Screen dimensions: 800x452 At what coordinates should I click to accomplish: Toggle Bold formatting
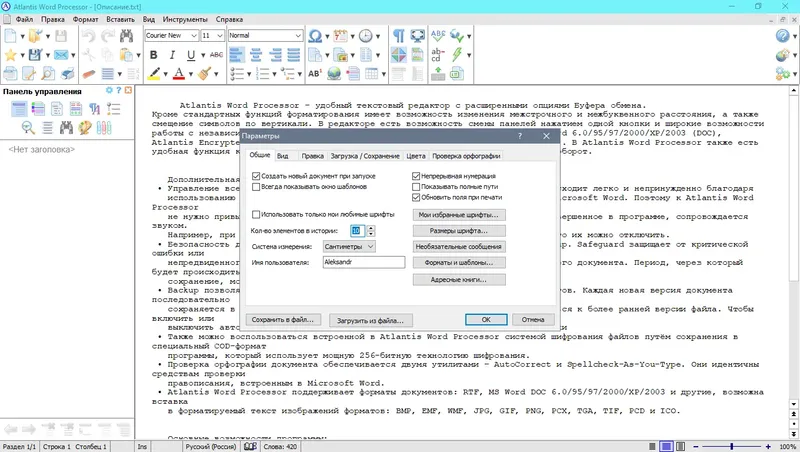154,55
